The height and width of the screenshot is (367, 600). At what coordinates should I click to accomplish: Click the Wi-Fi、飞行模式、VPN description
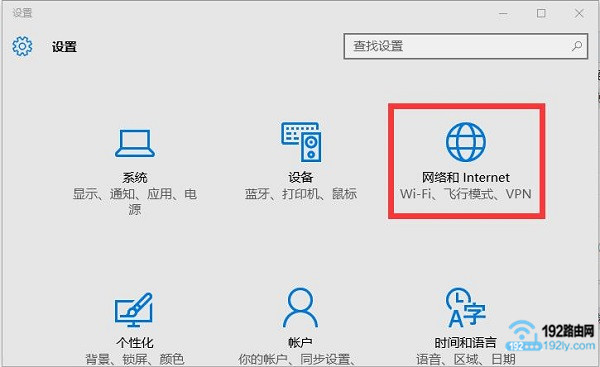(x=466, y=194)
